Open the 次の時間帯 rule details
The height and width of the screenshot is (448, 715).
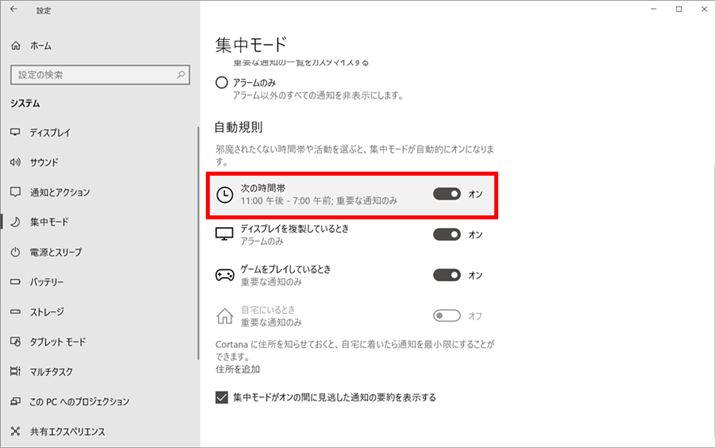pos(352,195)
